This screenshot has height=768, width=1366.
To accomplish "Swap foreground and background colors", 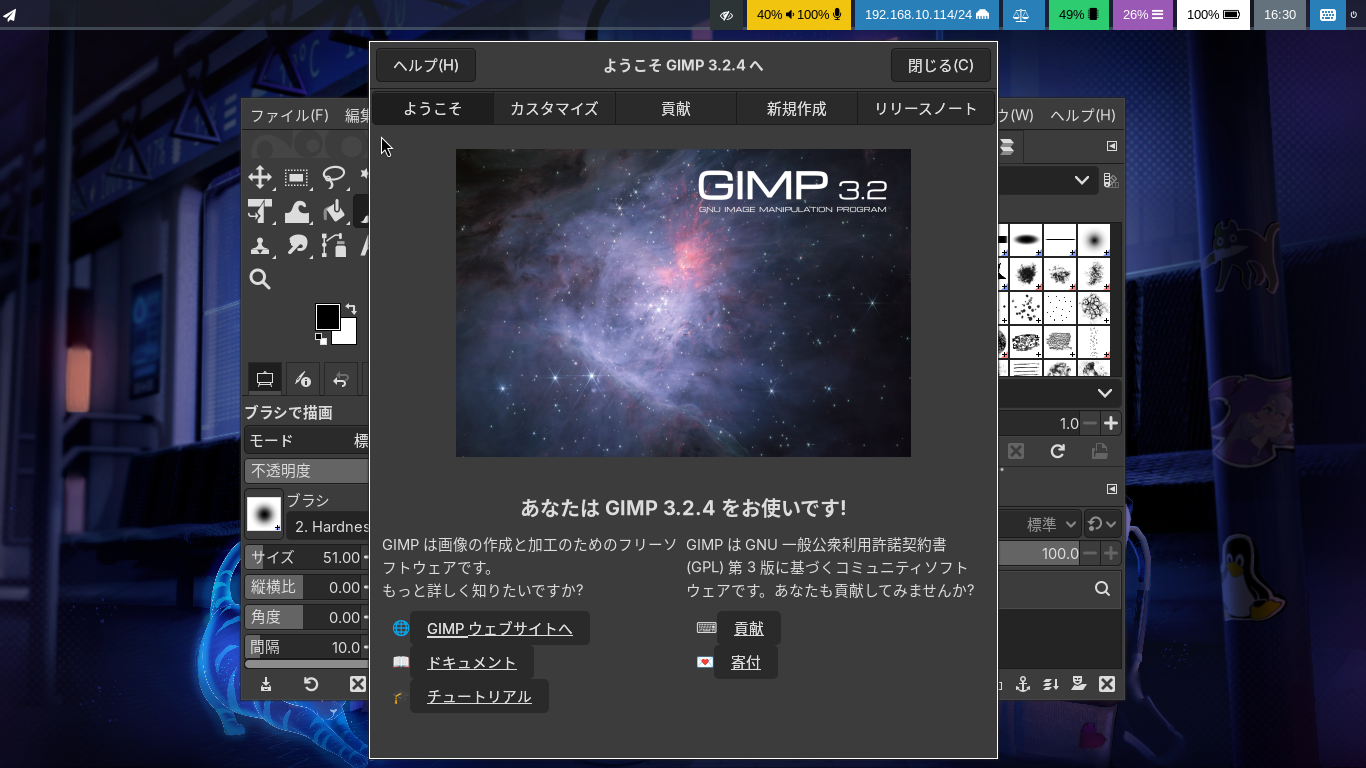I will click(351, 309).
